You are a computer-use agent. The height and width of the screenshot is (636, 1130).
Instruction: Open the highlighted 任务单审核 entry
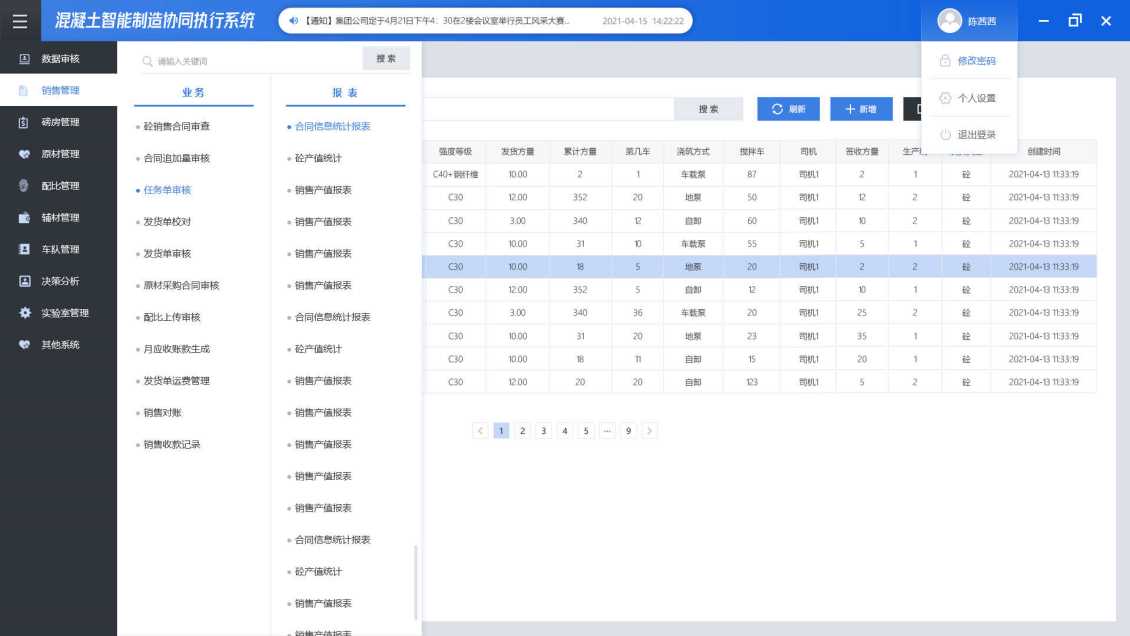(x=167, y=190)
